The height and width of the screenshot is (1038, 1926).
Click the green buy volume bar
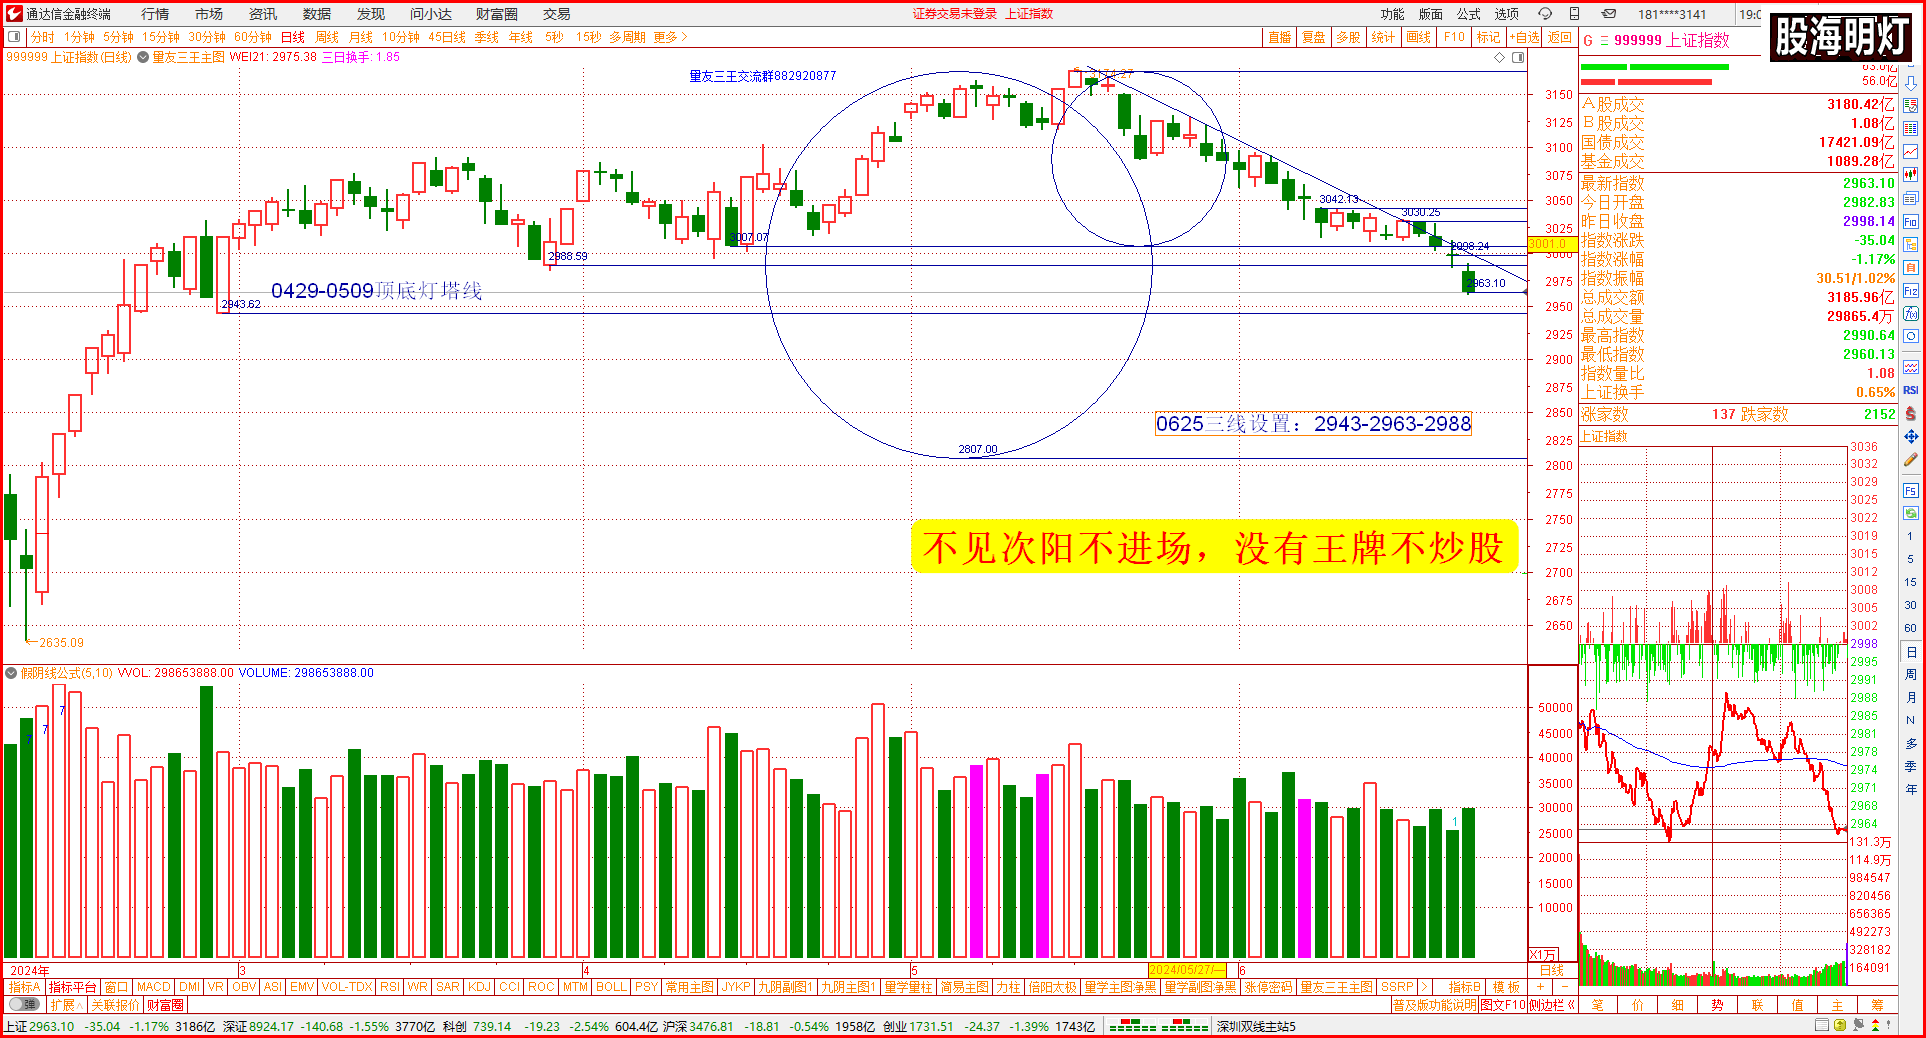[1655, 67]
